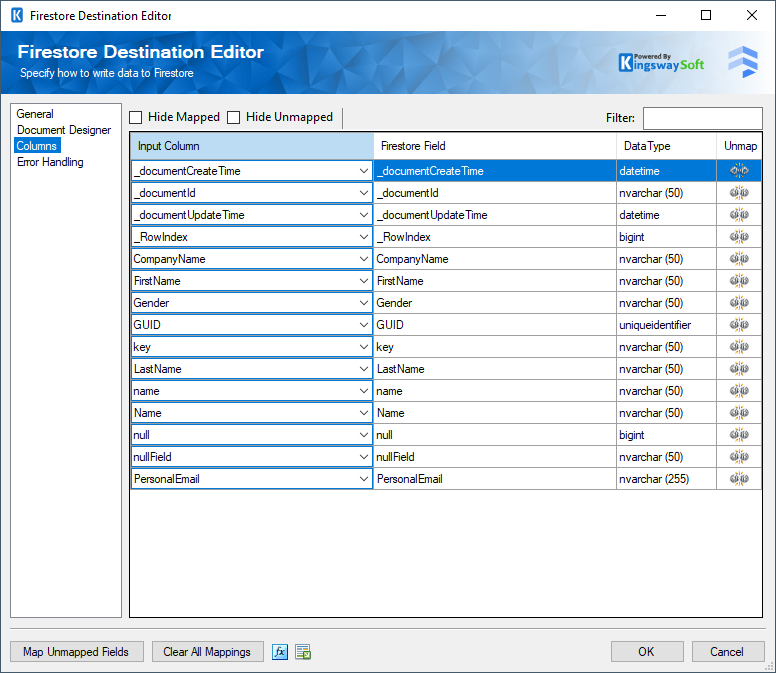Open the nullField input column dropdown

(364, 457)
